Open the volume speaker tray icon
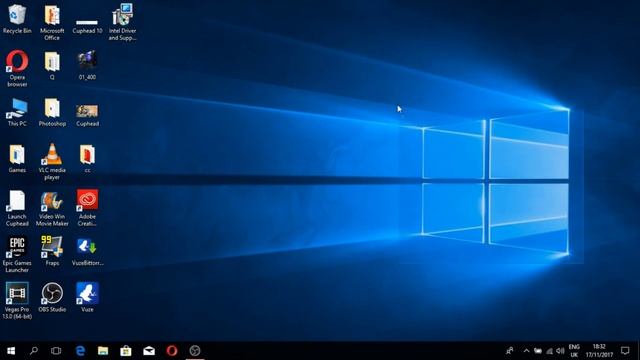640x360 pixels. 560,351
